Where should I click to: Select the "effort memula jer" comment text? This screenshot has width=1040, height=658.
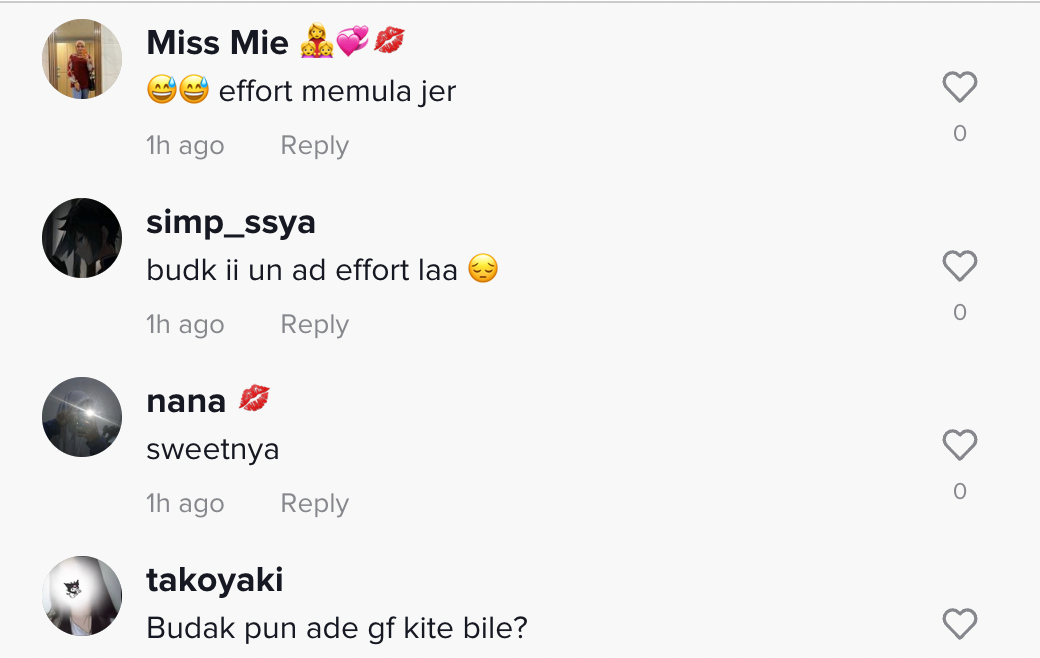coord(336,92)
